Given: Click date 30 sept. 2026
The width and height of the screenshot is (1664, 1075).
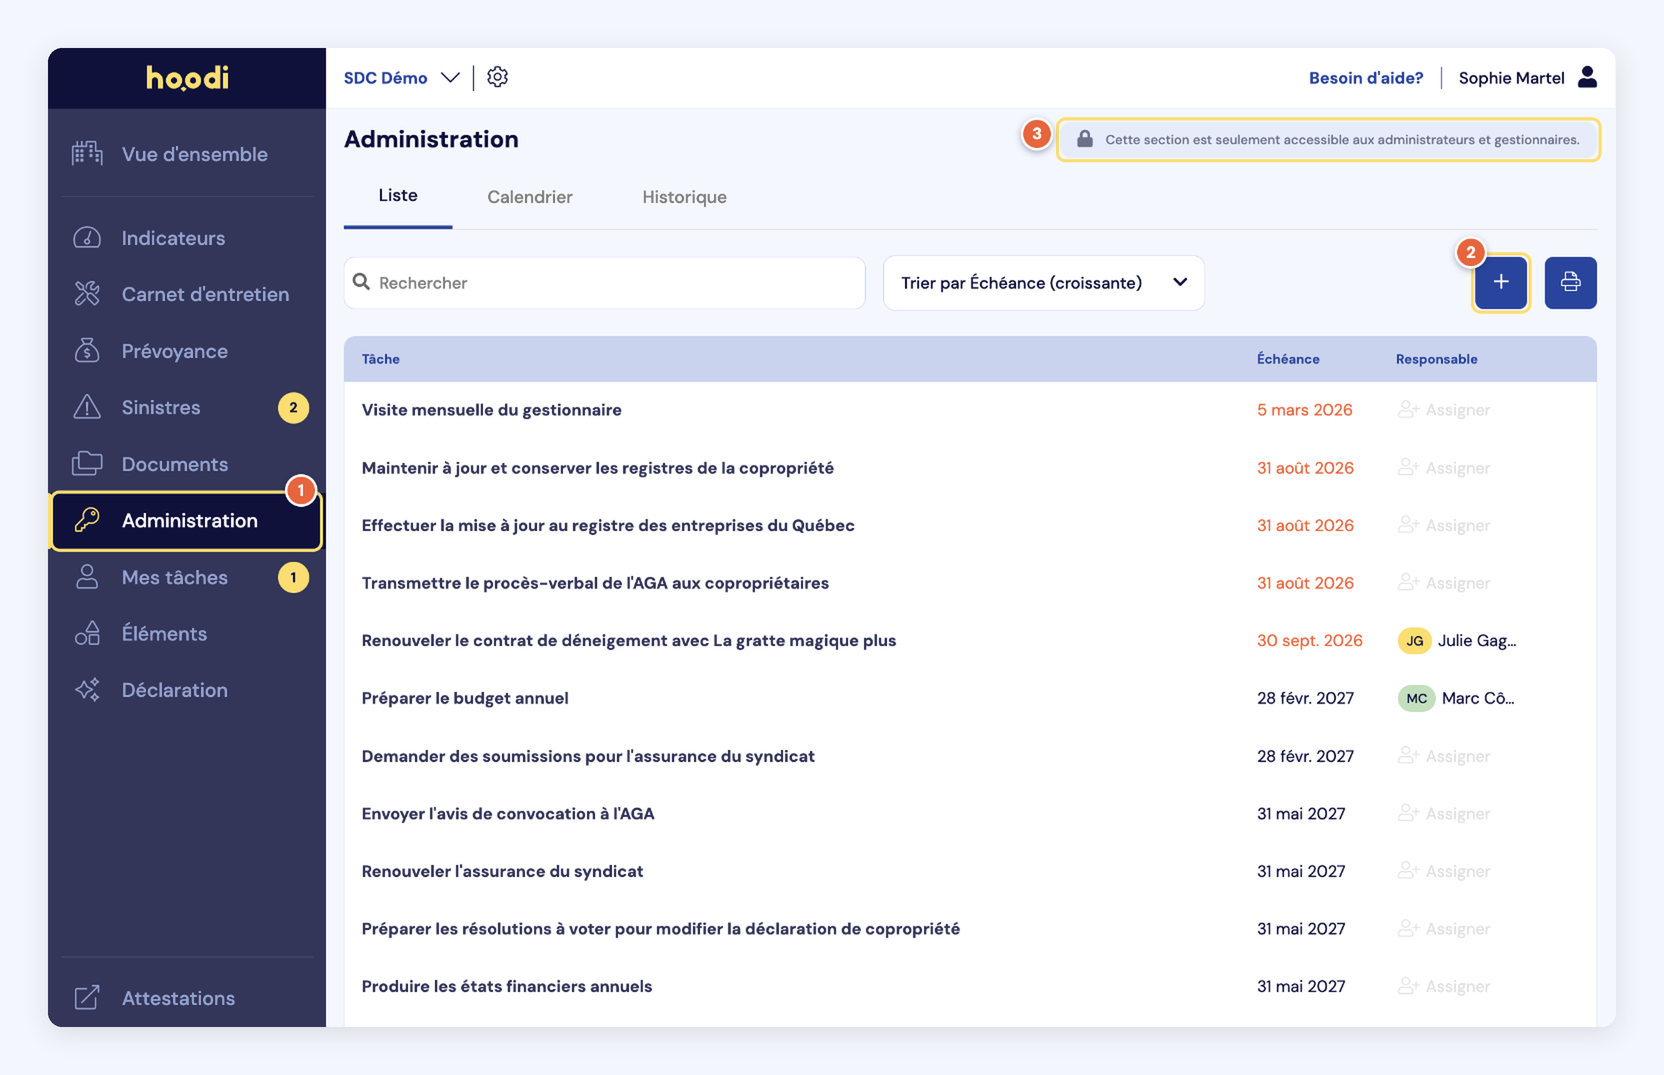Looking at the screenshot, I should pos(1309,641).
